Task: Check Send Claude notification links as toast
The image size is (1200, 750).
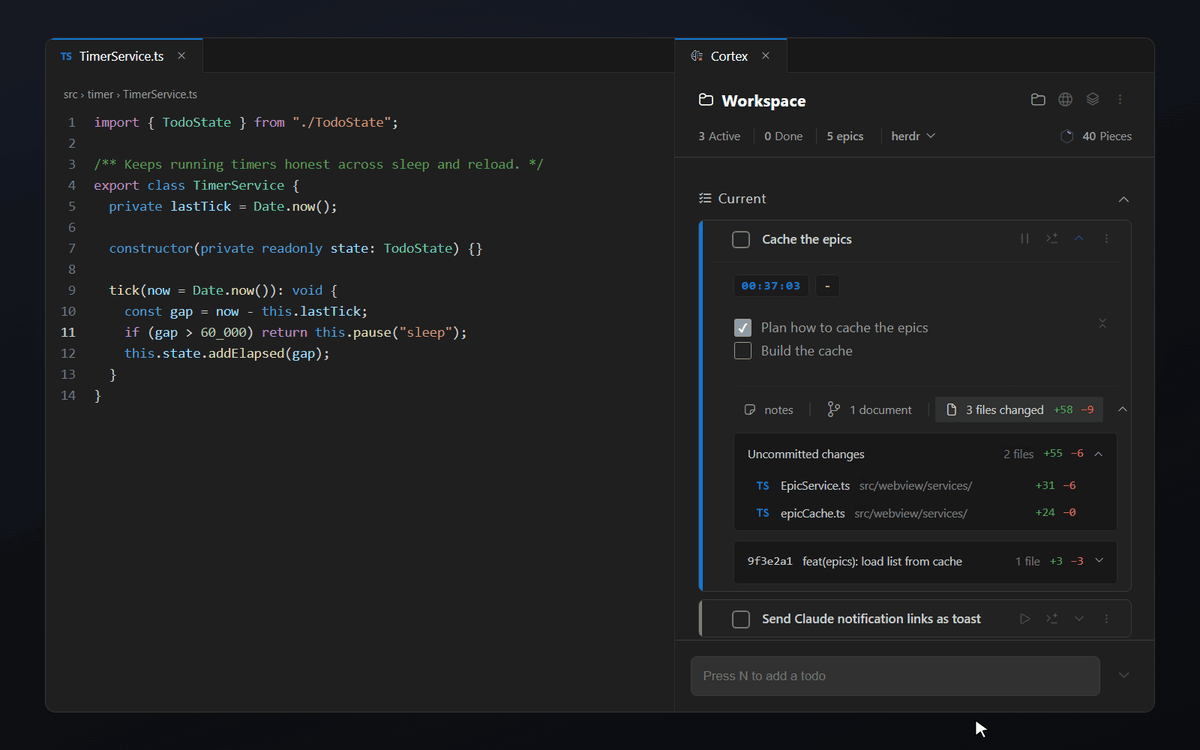Action: (x=741, y=619)
